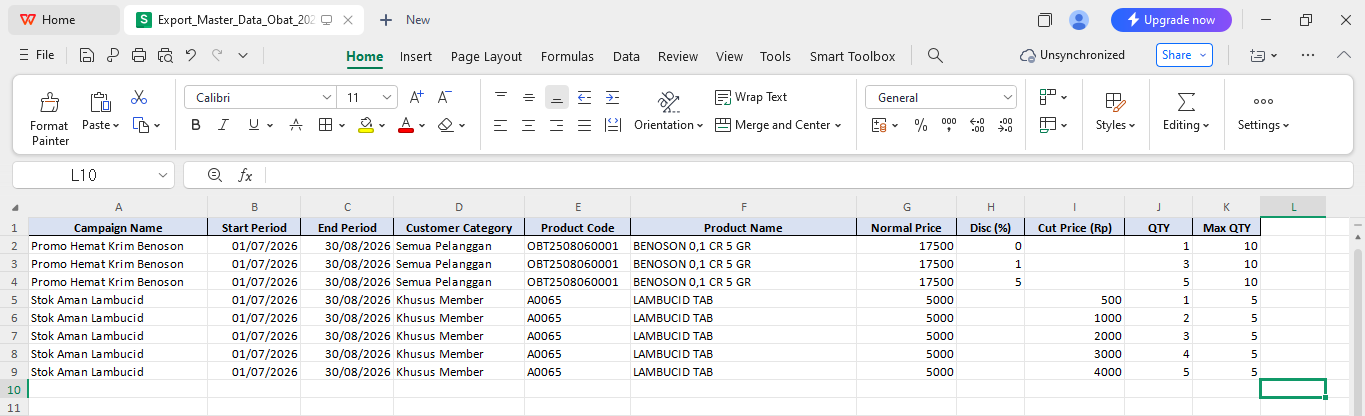Toggle Italic formatting
The image size is (1365, 416).
pyautogui.click(x=224, y=125)
